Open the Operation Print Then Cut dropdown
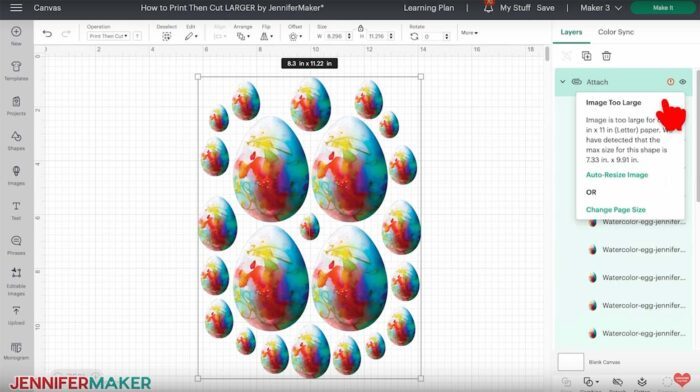The width and height of the screenshot is (700, 392). 108,36
